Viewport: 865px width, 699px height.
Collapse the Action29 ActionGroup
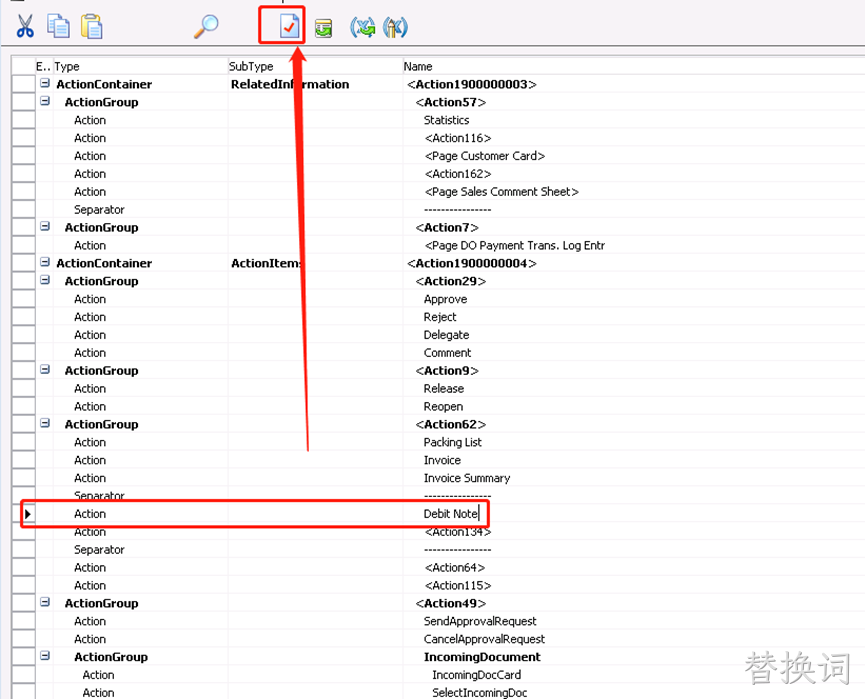45,280
